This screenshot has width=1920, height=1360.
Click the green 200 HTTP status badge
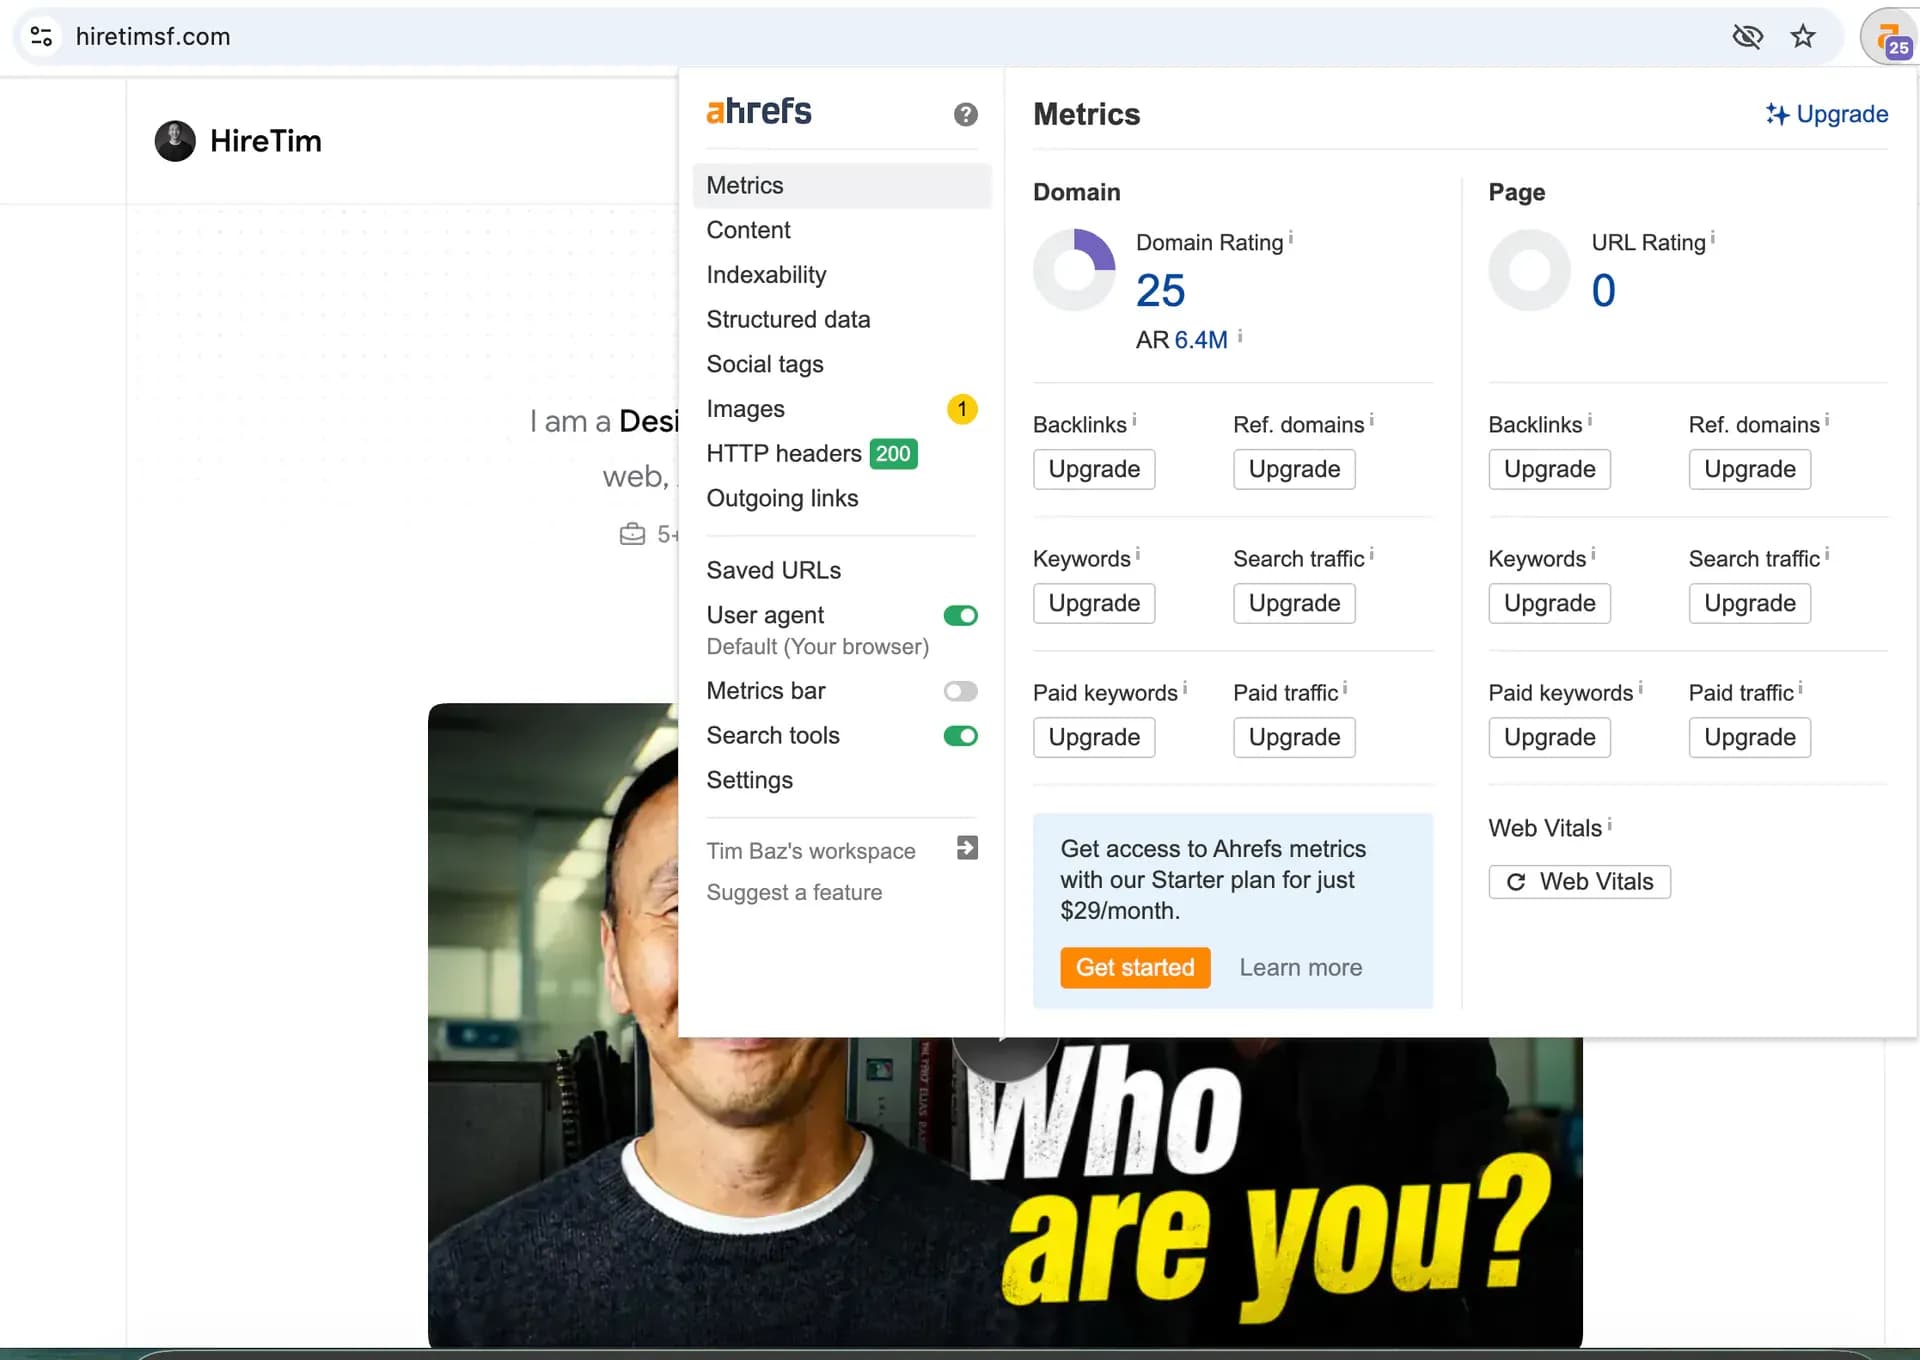tap(893, 454)
